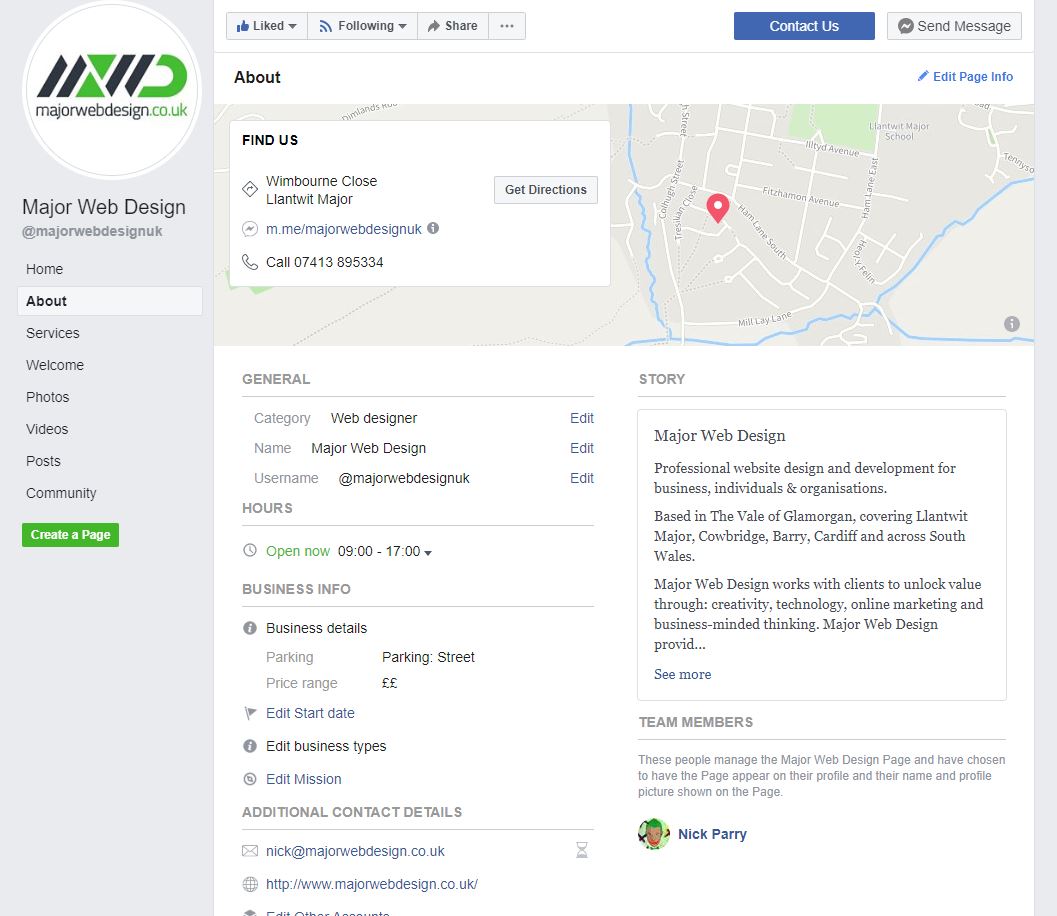Click the hourglass icon beside the email
The height and width of the screenshot is (916, 1057).
point(582,851)
